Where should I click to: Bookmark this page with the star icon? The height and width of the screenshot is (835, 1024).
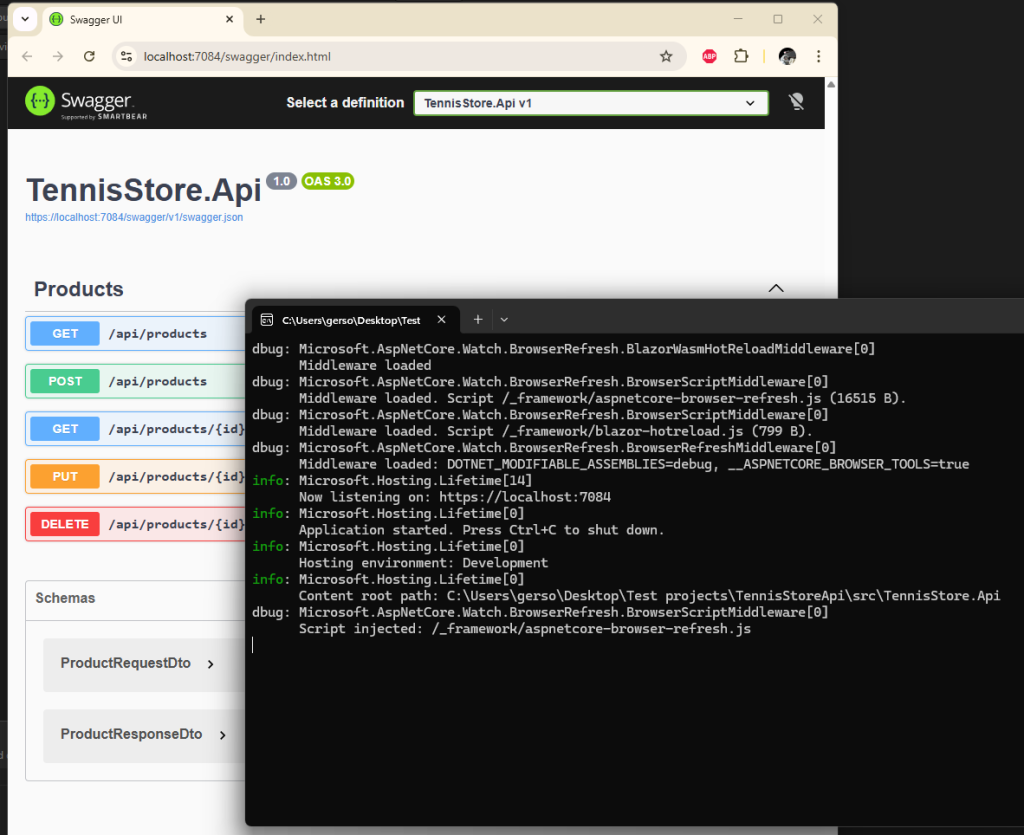coord(665,57)
